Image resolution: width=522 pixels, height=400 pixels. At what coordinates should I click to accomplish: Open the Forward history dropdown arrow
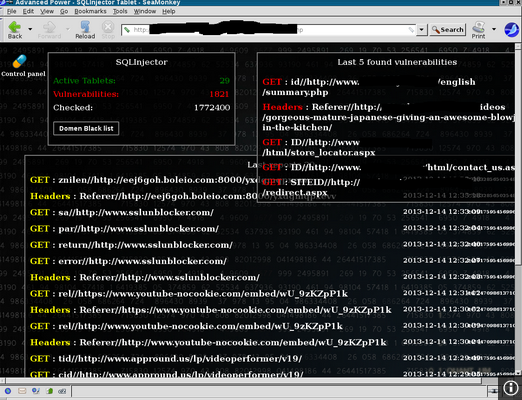(x=68, y=29)
